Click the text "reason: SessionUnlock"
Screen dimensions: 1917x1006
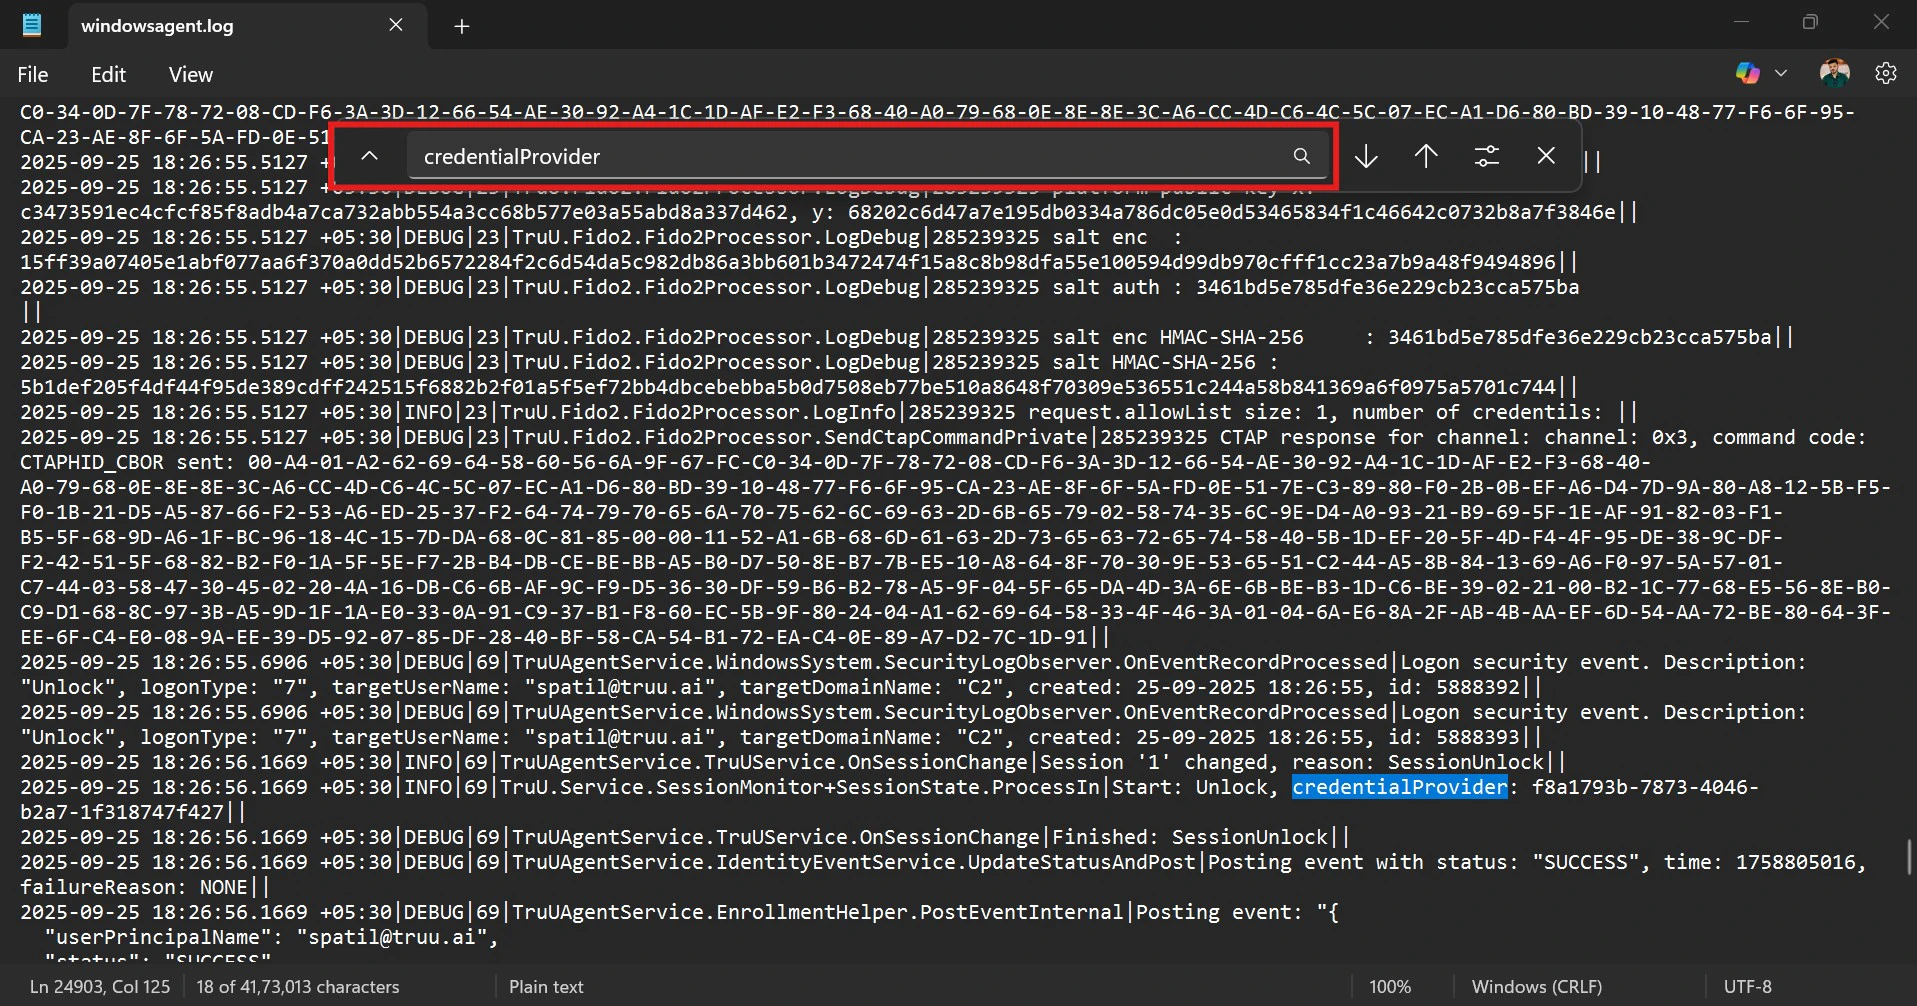point(1418,762)
